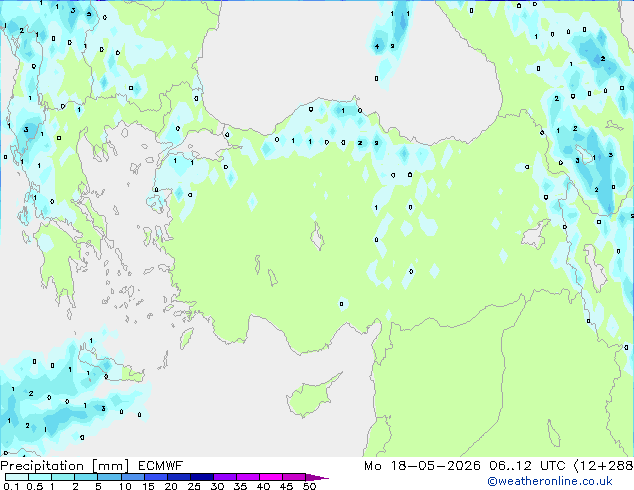Screen dimensions: 634x490
Task: Pick the 40–45 mm magenta legend box
Action: point(271,477)
